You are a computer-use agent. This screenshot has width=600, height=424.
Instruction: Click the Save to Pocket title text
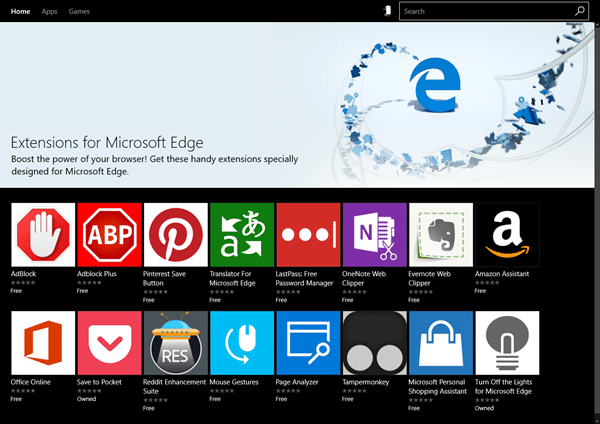pos(99,382)
